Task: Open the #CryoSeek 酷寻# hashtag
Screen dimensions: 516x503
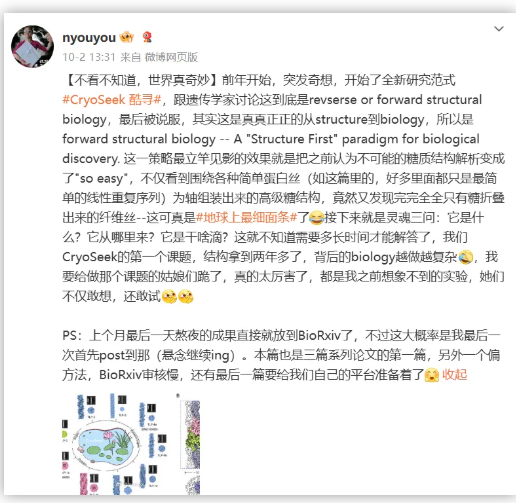Action: click(x=112, y=100)
